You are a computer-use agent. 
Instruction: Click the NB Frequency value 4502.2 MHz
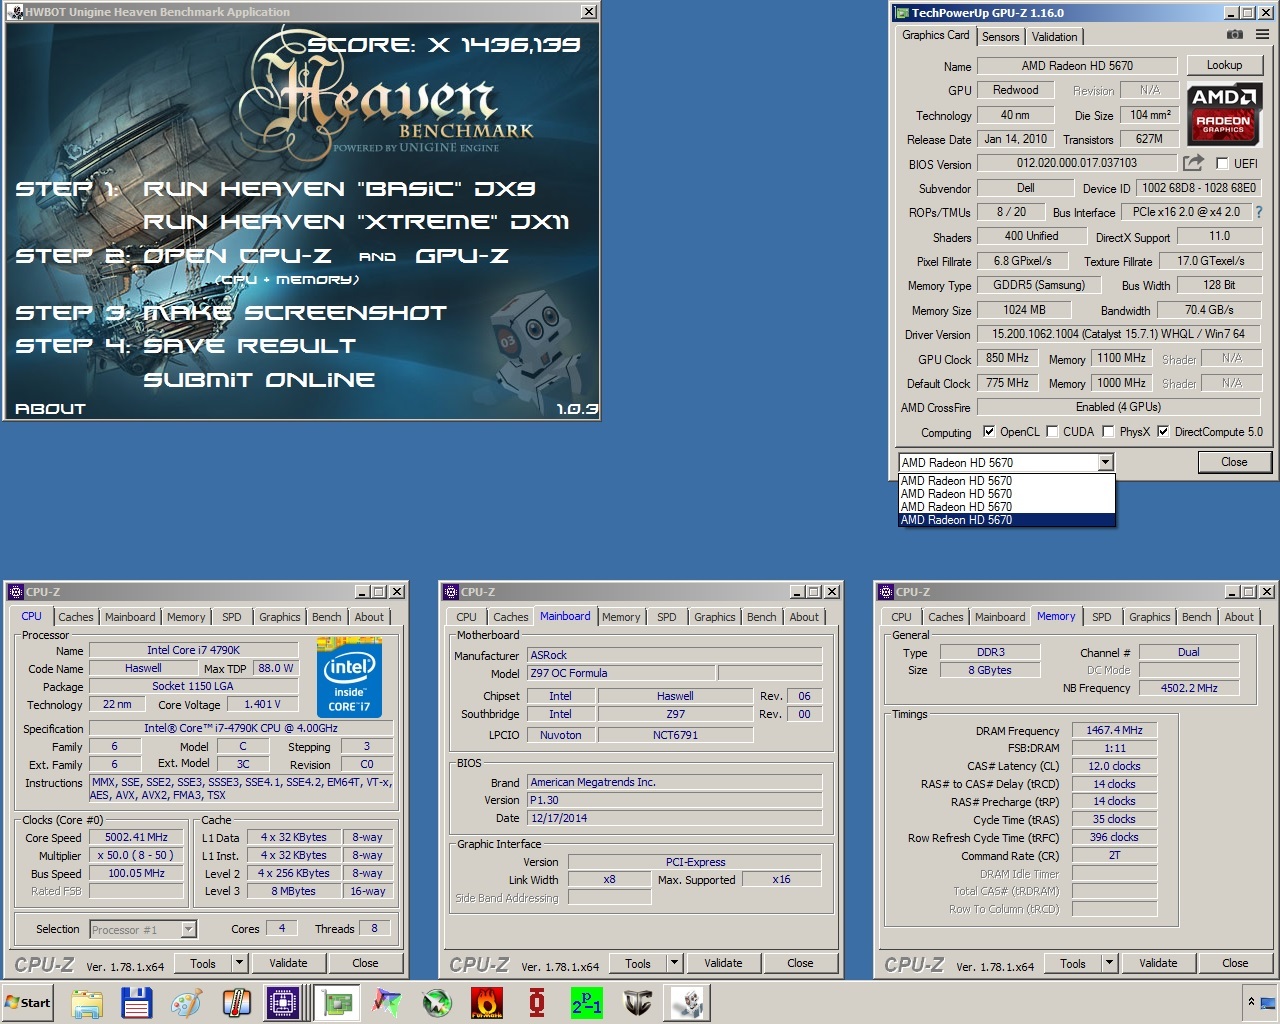tap(1189, 688)
